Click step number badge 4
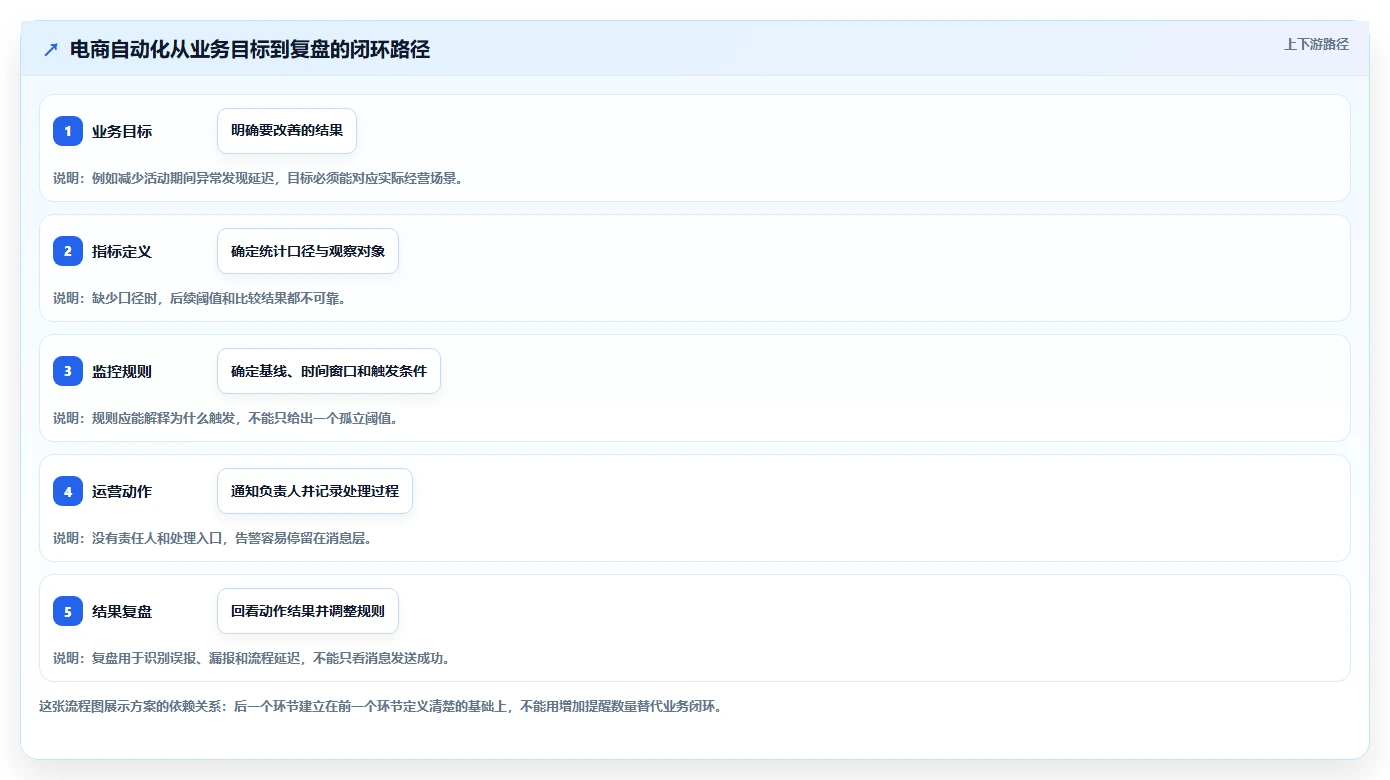The image size is (1390, 780). (x=68, y=491)
